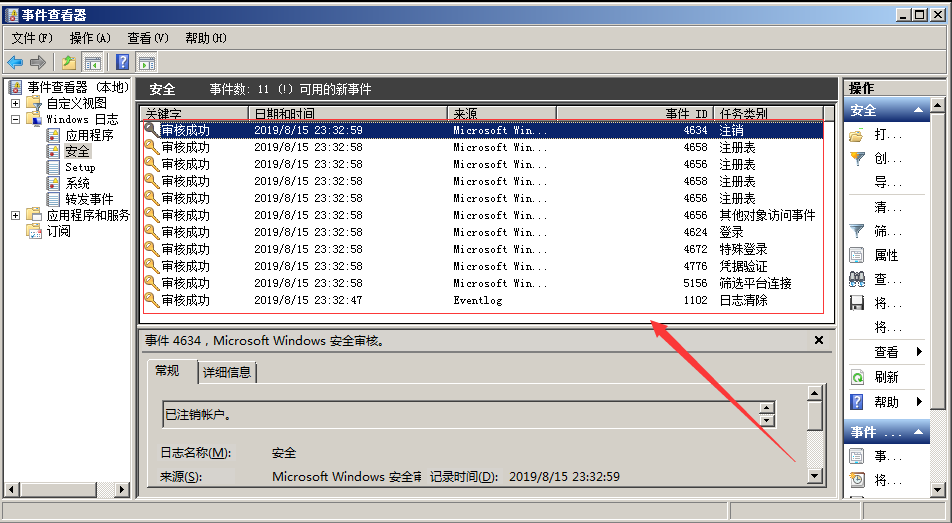Open the 属性 (Properties) action
Viewport: 952px width, 523px height.
pyautogui.click(x=885, y=255)
